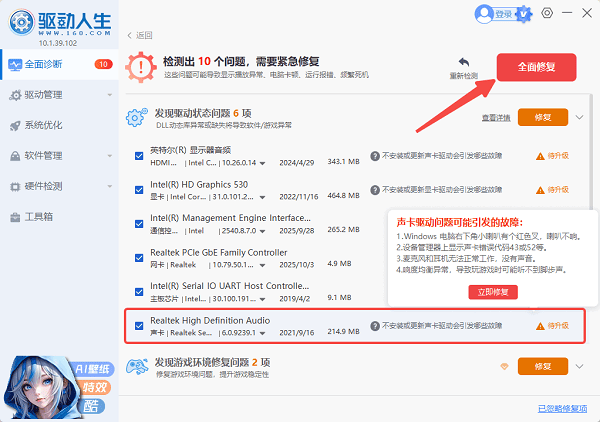Toggle the Realtek PCIe GbE Family Controller checkbox
Viewport: 600px width, 422px height.
[x=139, y=257]
